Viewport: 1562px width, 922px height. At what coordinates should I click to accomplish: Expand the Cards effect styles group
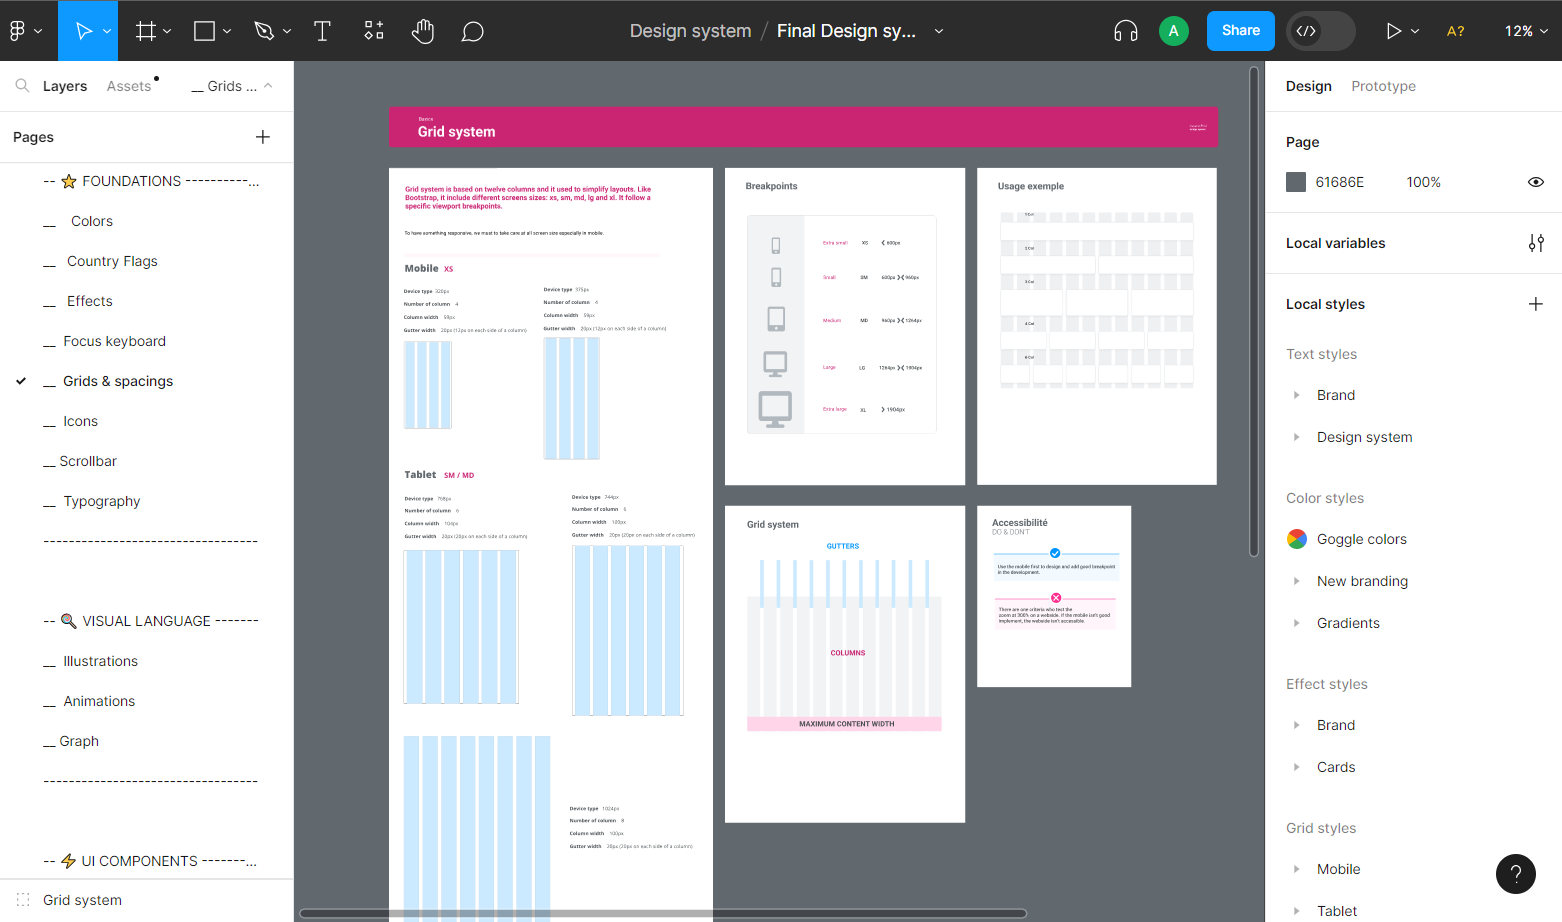coord(1297,767)
